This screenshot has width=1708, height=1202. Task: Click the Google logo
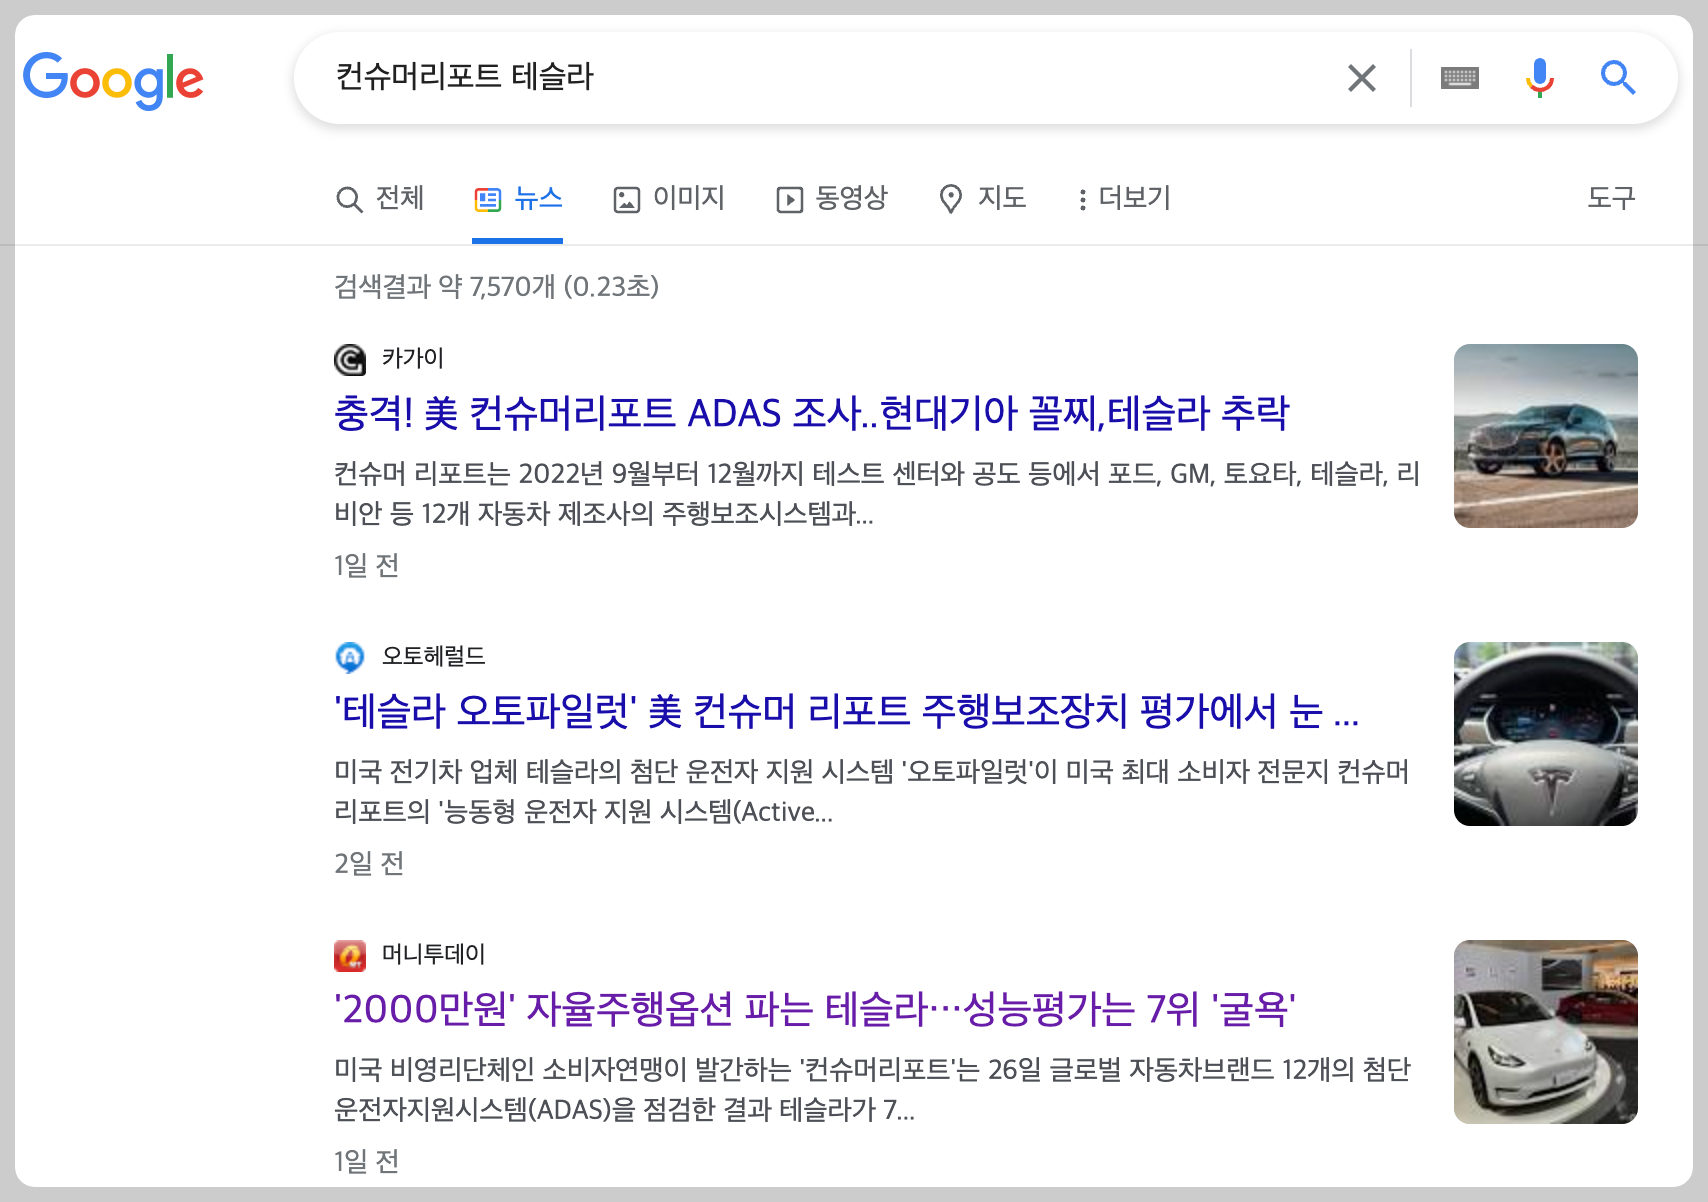click(x=113, y=80)
